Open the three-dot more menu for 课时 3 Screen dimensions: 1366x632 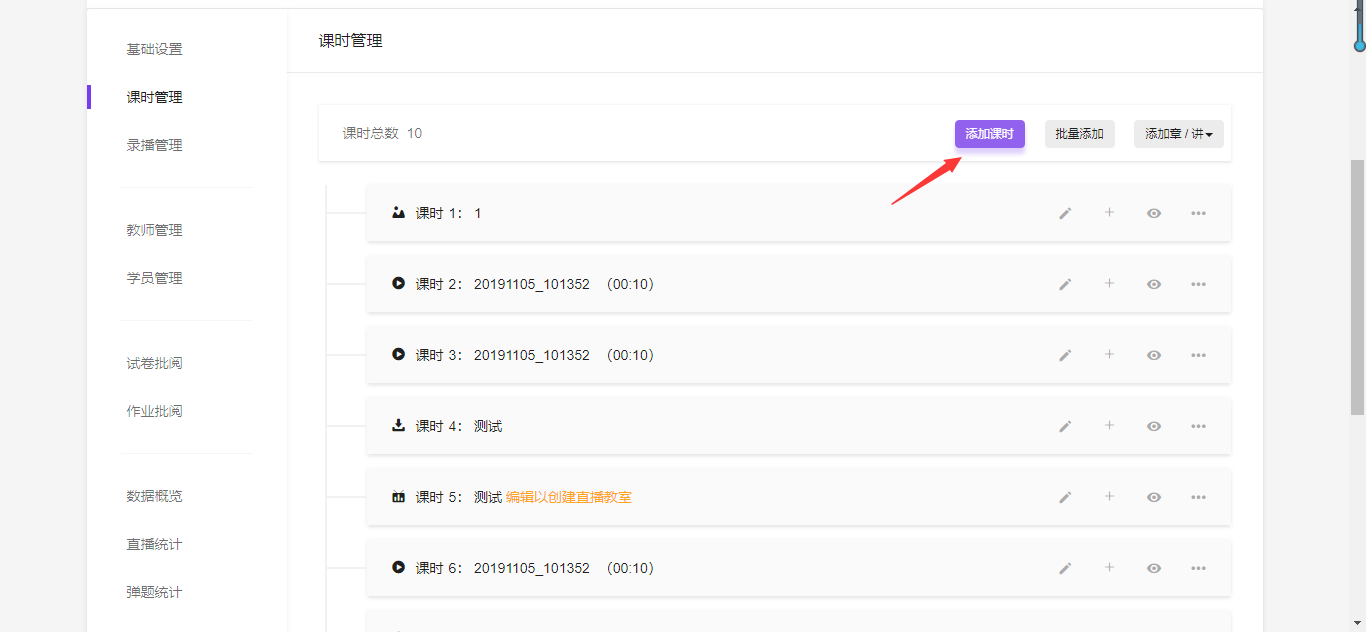point(1198,355)
